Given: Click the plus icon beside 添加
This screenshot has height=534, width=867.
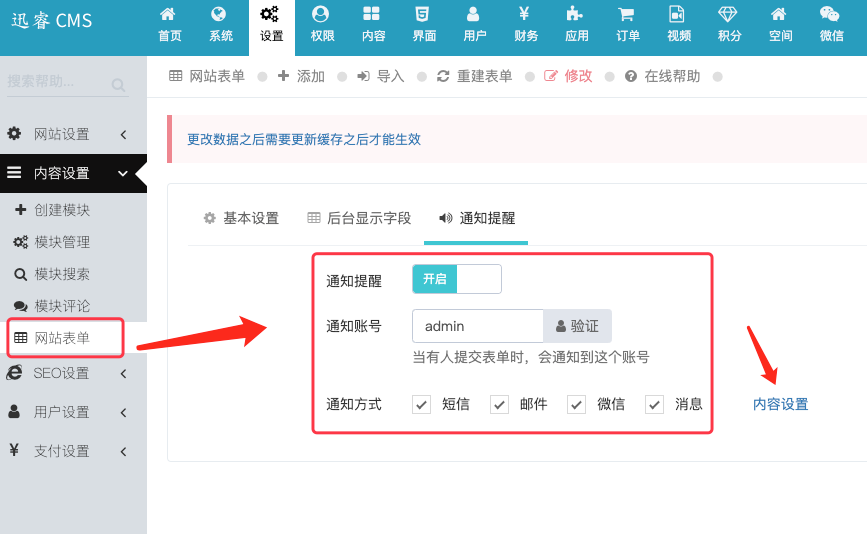Looking at the screenshot, I should coord(283,76).
